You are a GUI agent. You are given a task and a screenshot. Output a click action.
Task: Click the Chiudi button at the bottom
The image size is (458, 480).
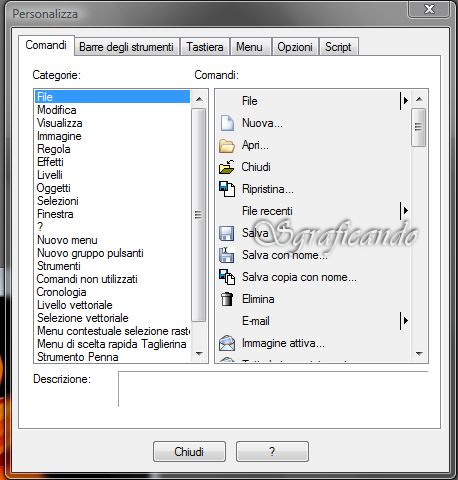(x=189, y=452)
